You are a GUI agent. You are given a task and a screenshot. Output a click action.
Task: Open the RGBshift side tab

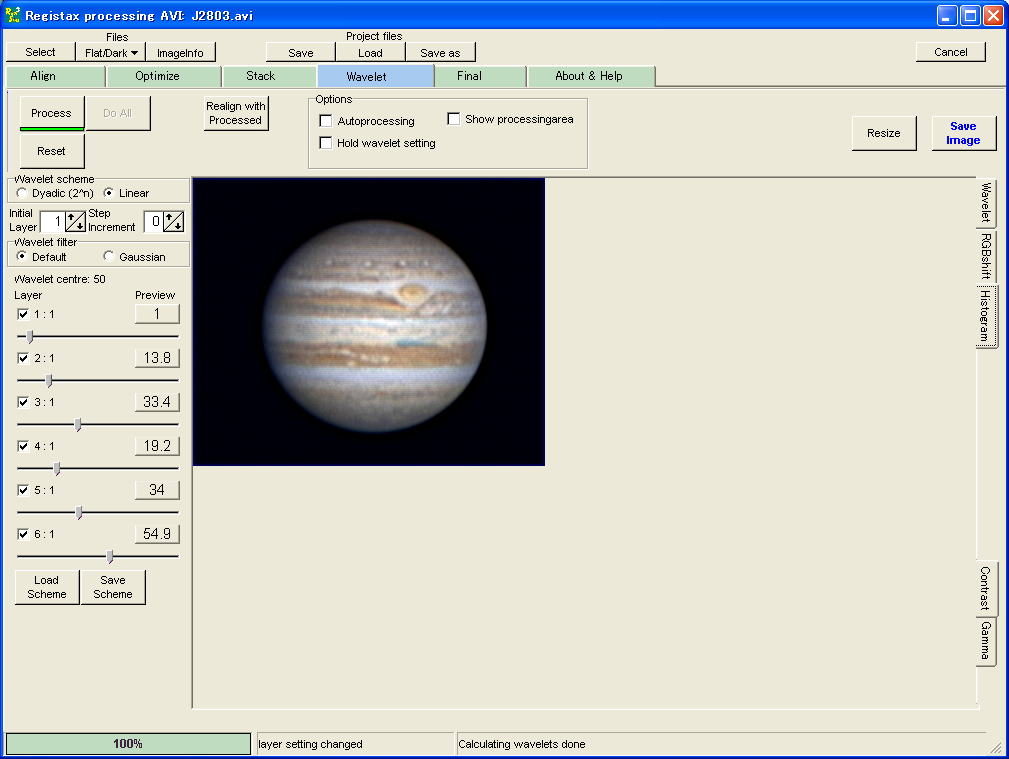tap(986, 256)
